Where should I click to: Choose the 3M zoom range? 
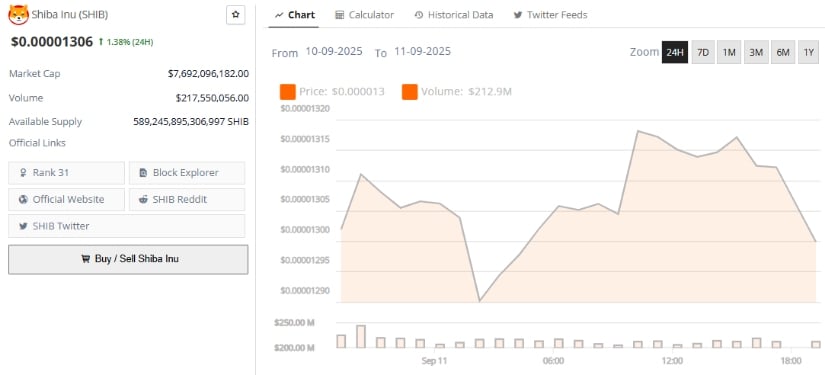pyautogui.click(x=756, y=52)
